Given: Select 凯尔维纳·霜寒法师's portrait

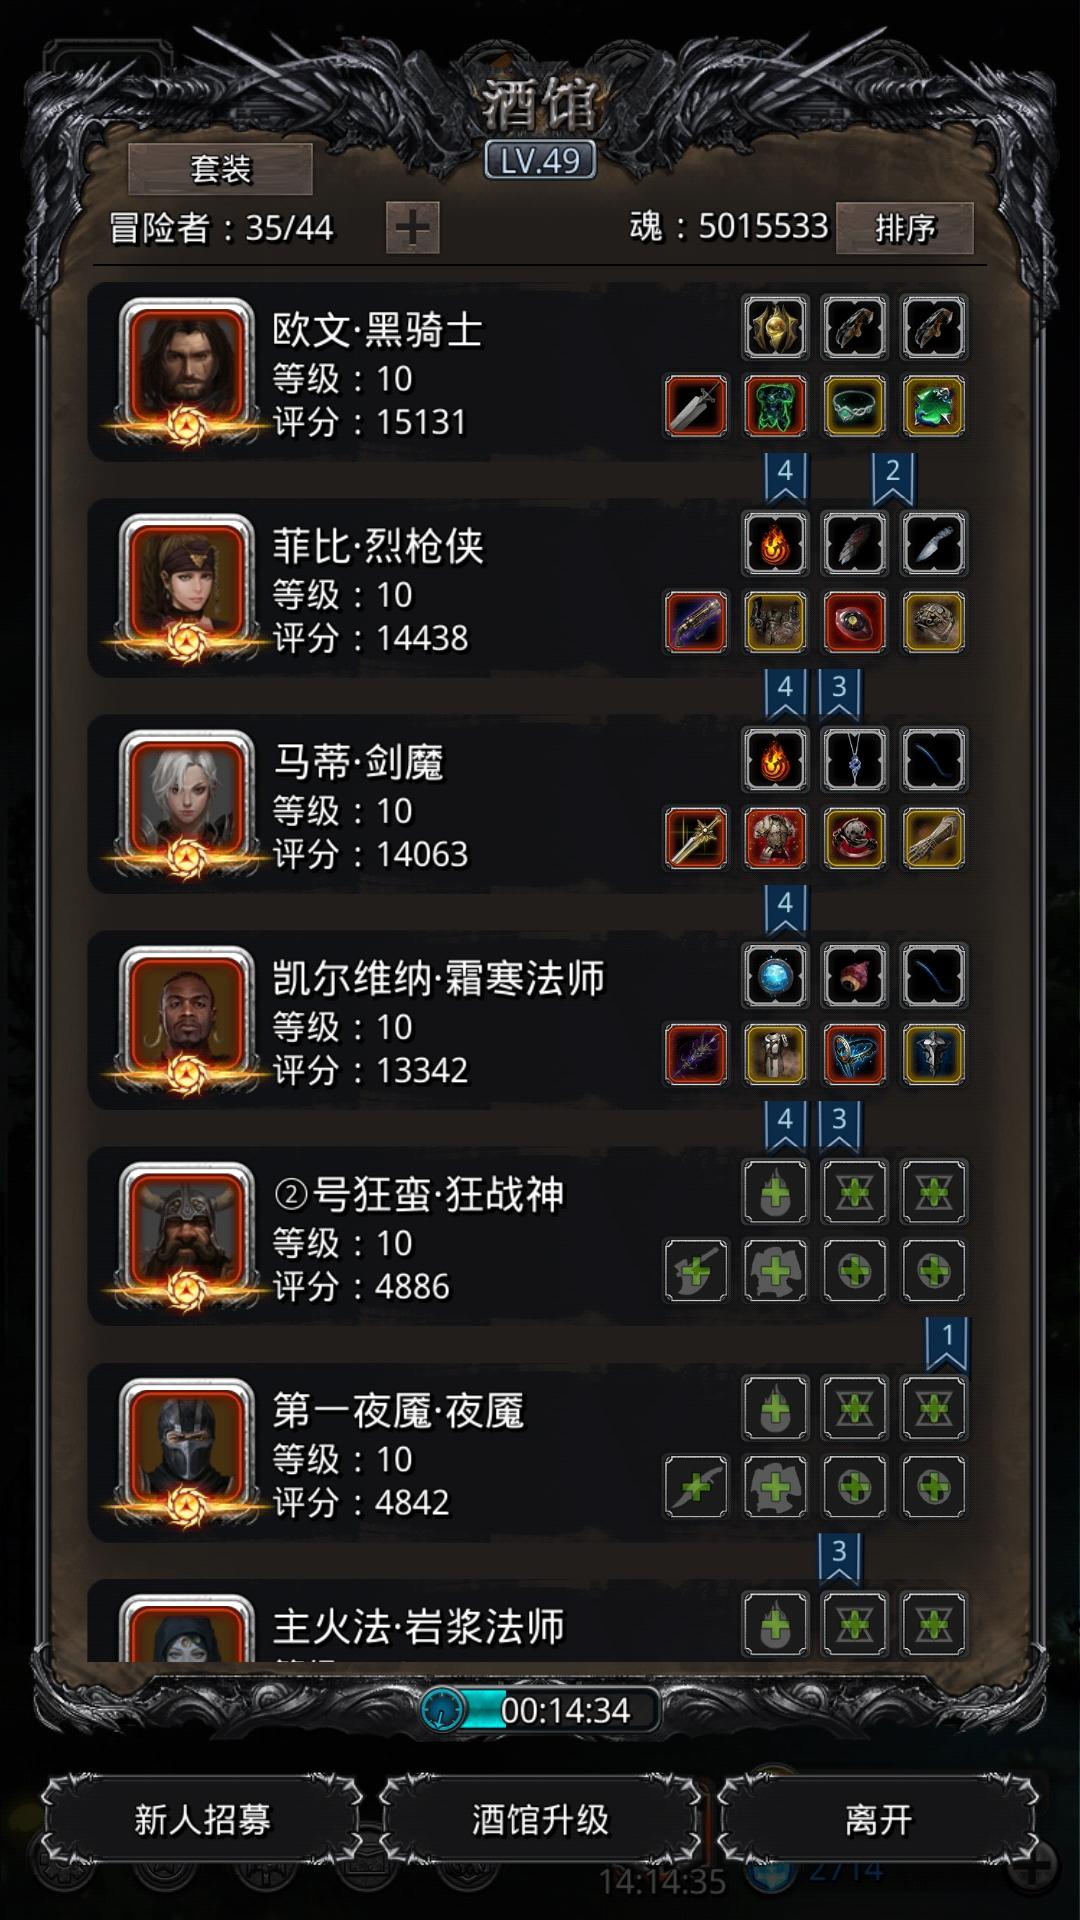Looking at the screenshot, I should coord(186,1020).
